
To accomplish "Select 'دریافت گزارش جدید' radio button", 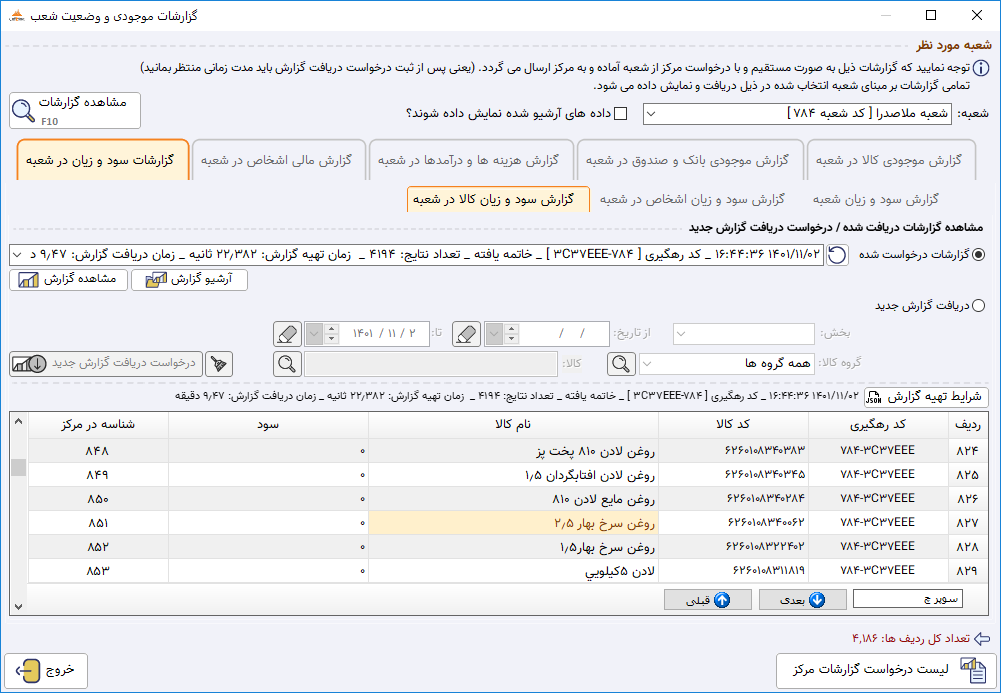I will tap(978, 306).
